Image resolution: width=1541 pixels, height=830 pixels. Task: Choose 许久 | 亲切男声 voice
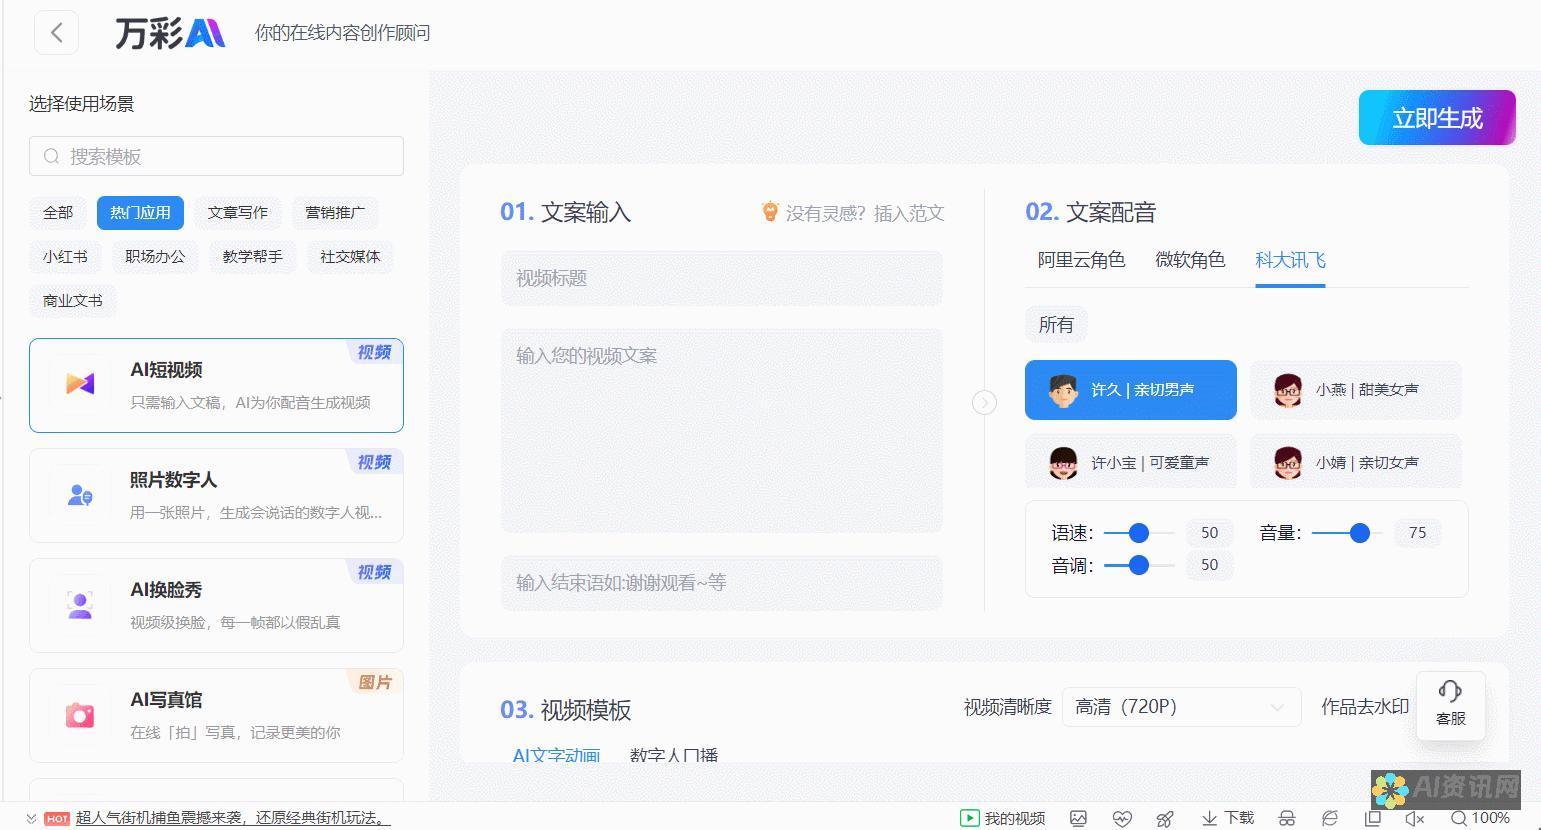point(1131,390)
